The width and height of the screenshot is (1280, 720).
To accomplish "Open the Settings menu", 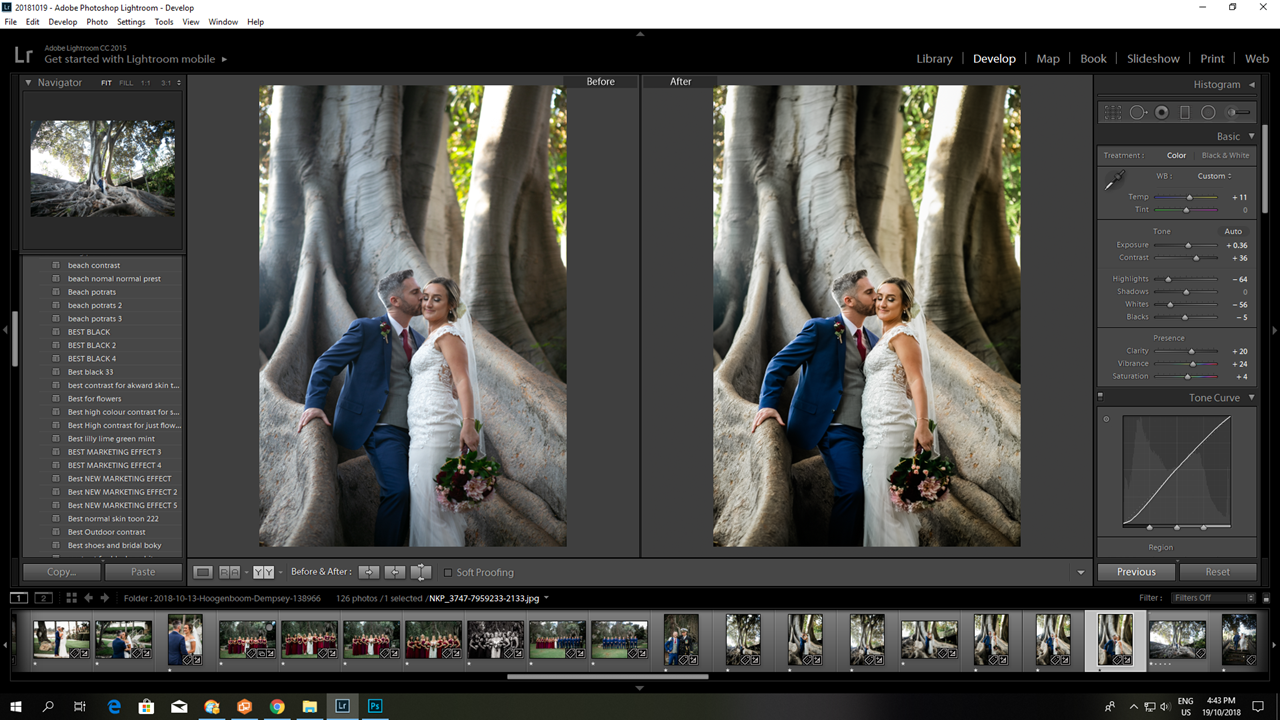I will click(x=131, y=21).
